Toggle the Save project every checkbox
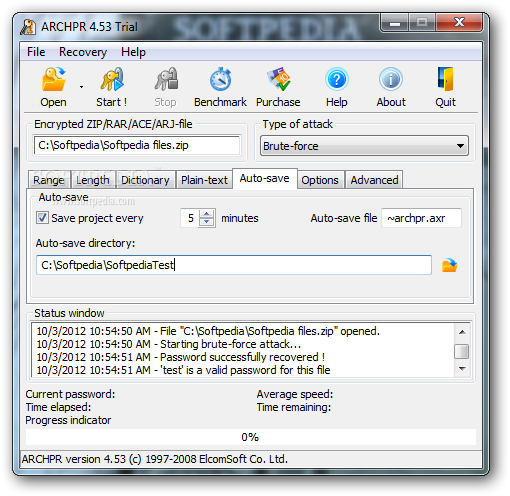Image resolution: width=510 pixels, height=496 pixels. tap(42, 218)
